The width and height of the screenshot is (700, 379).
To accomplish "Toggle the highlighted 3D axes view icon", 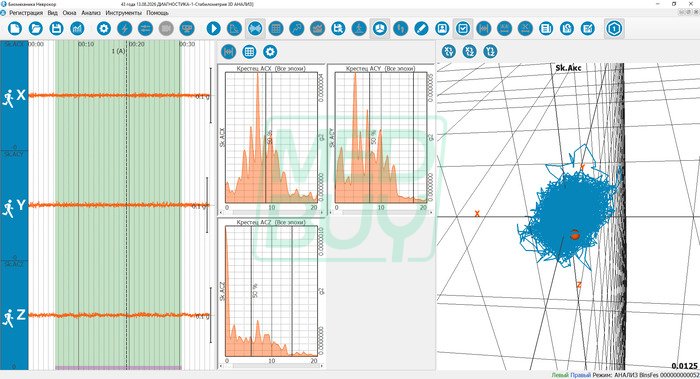I will pyautogui.click(x=380, y=29).
